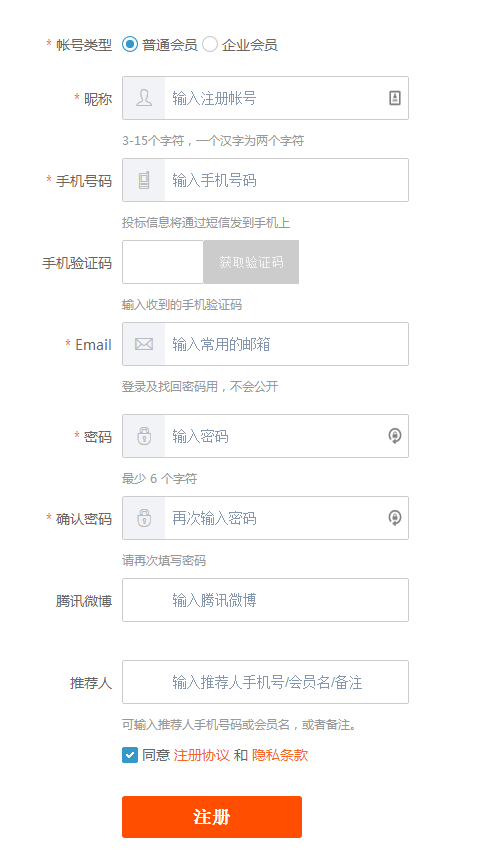
Task: Click the envelope icon beside Email field
Action: (x=144, y=344)
